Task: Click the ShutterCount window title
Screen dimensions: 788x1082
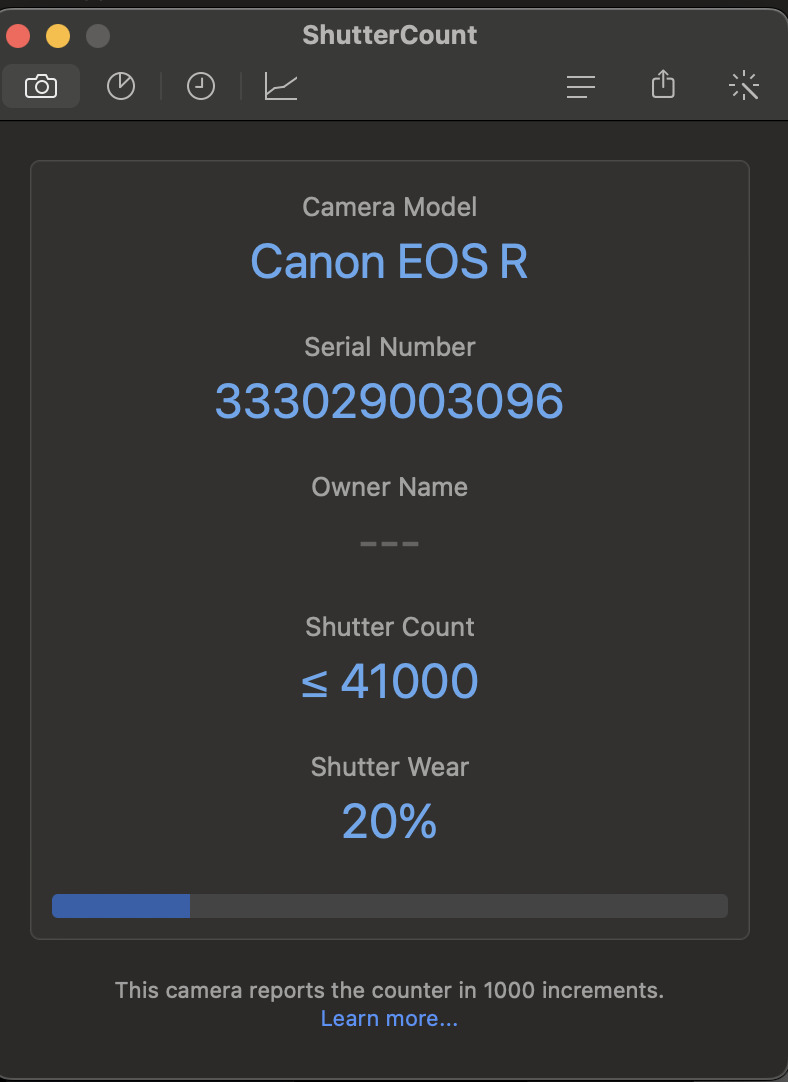Action: [x=389, y=35]
